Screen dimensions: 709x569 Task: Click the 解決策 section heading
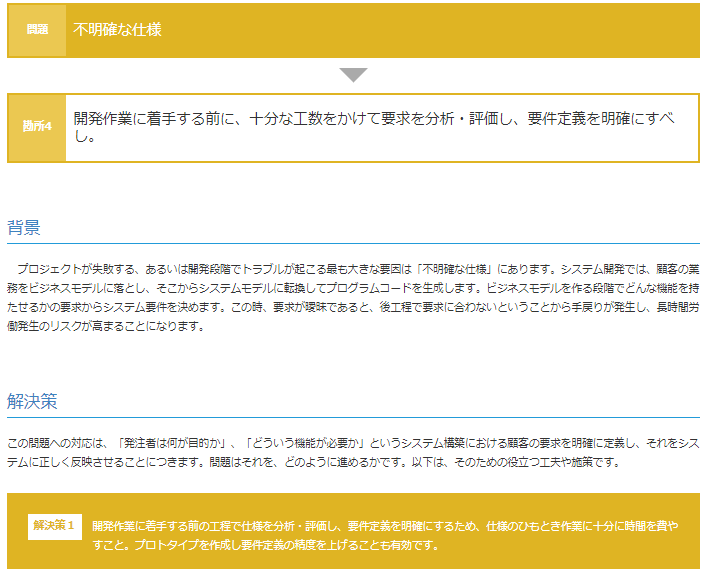(x=32, y=401)
